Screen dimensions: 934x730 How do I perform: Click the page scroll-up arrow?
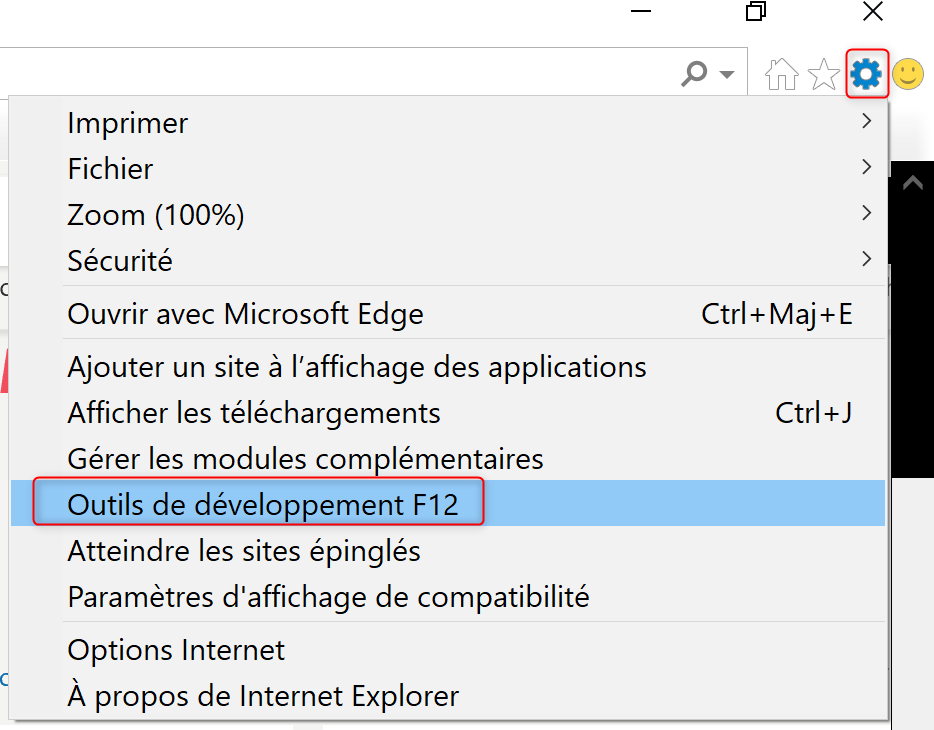click(913, 182)
